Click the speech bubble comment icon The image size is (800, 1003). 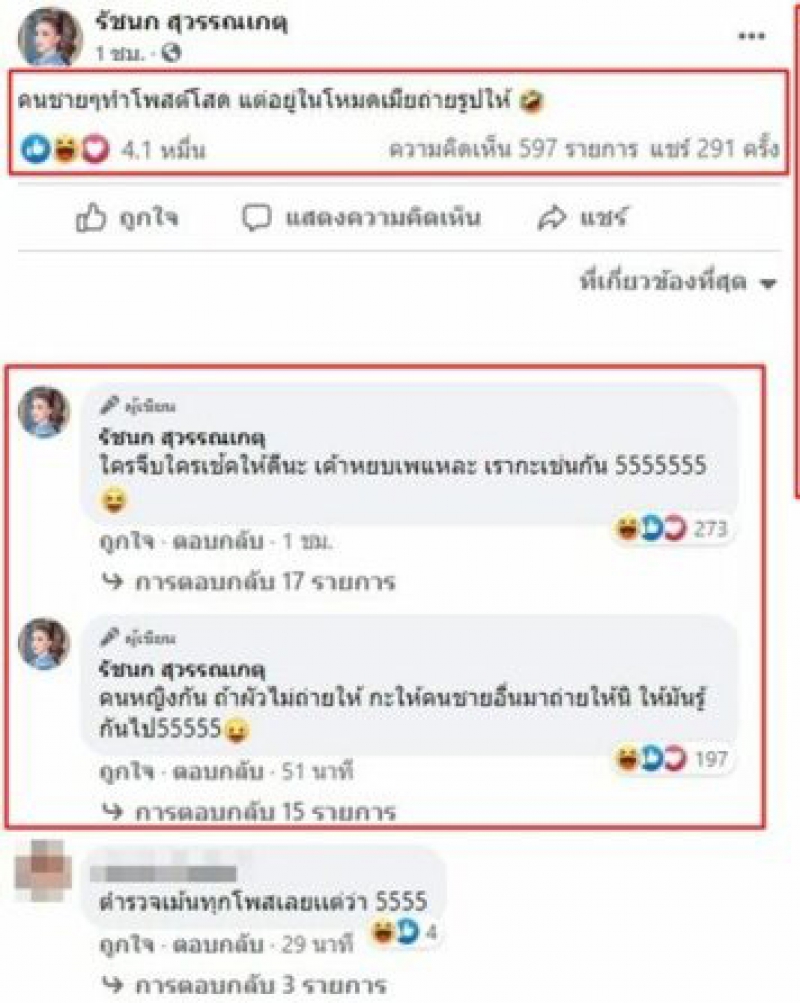click(x=256, y=218)
